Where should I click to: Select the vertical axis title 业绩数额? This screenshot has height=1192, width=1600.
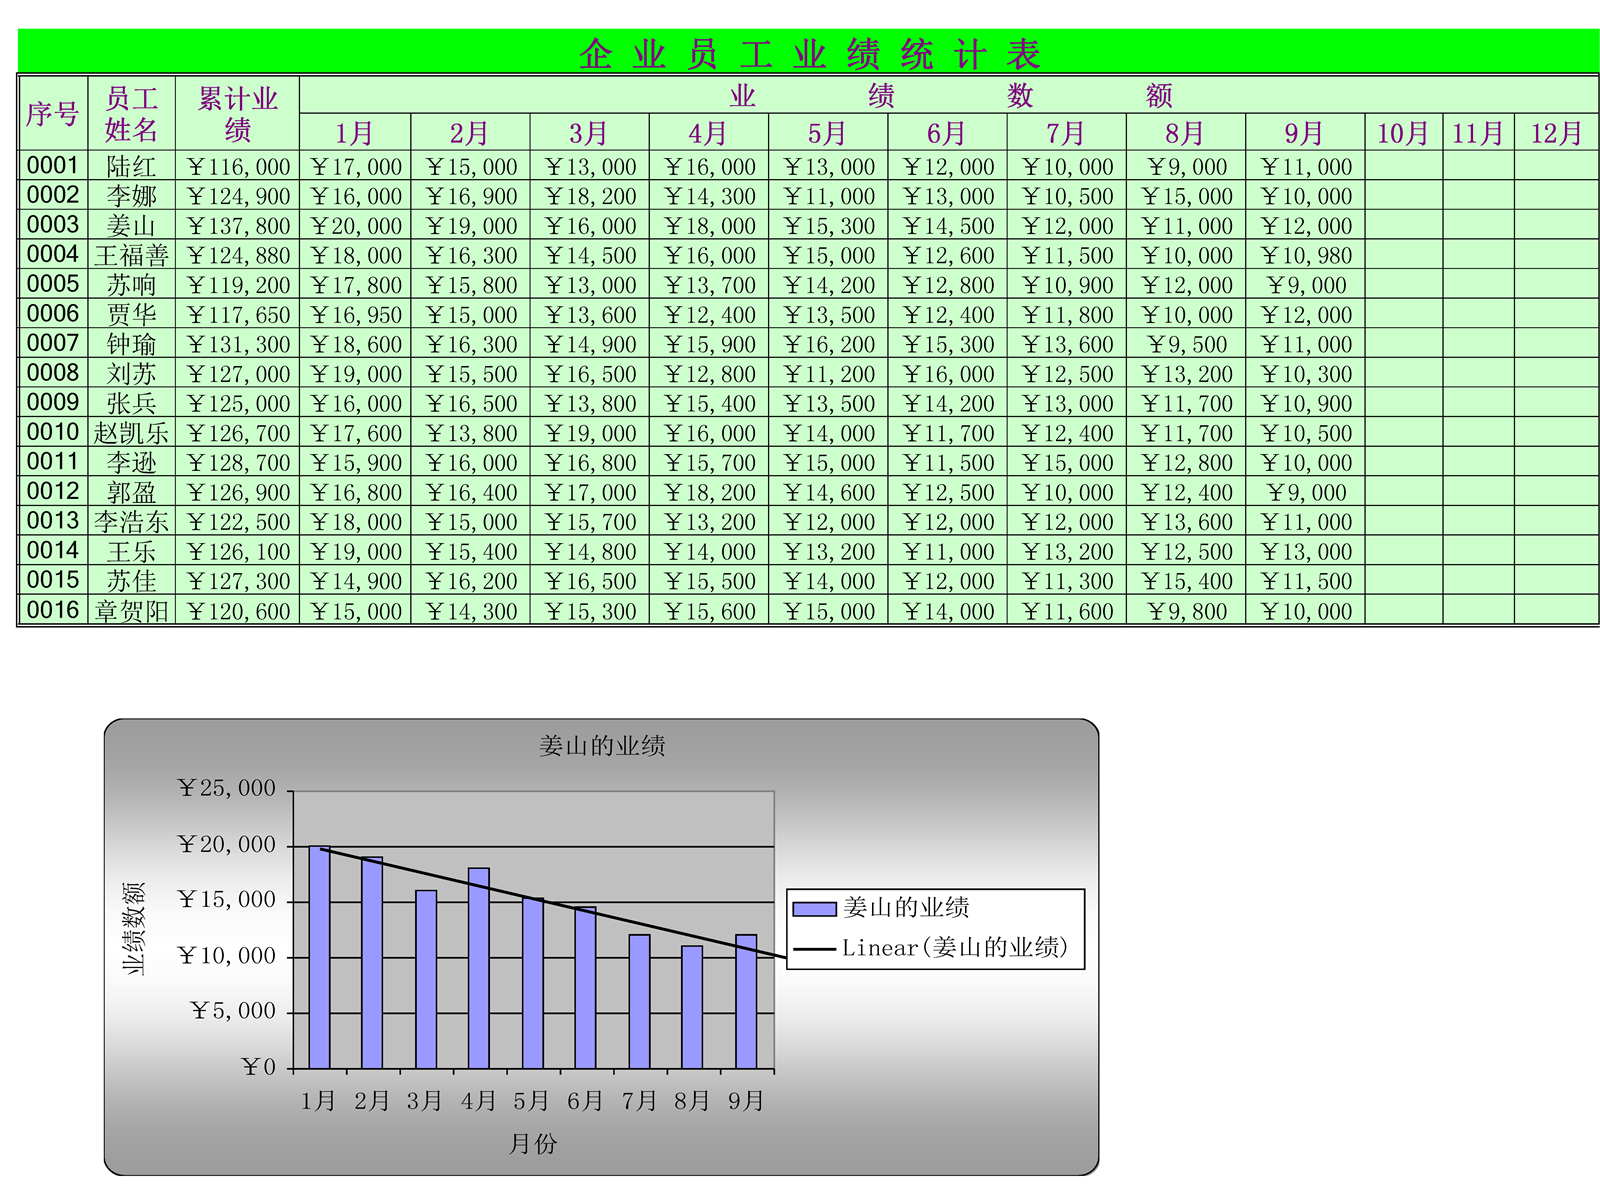pyautogui.click(x=134, y=928)
